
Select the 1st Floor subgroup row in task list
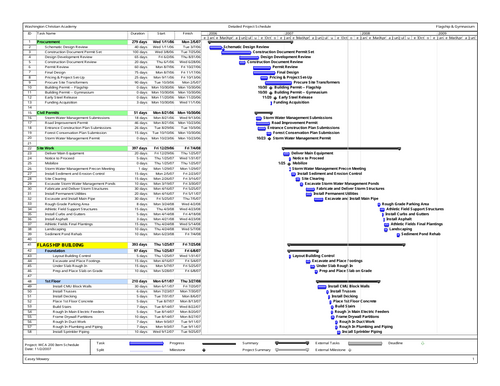pos(112,281)
